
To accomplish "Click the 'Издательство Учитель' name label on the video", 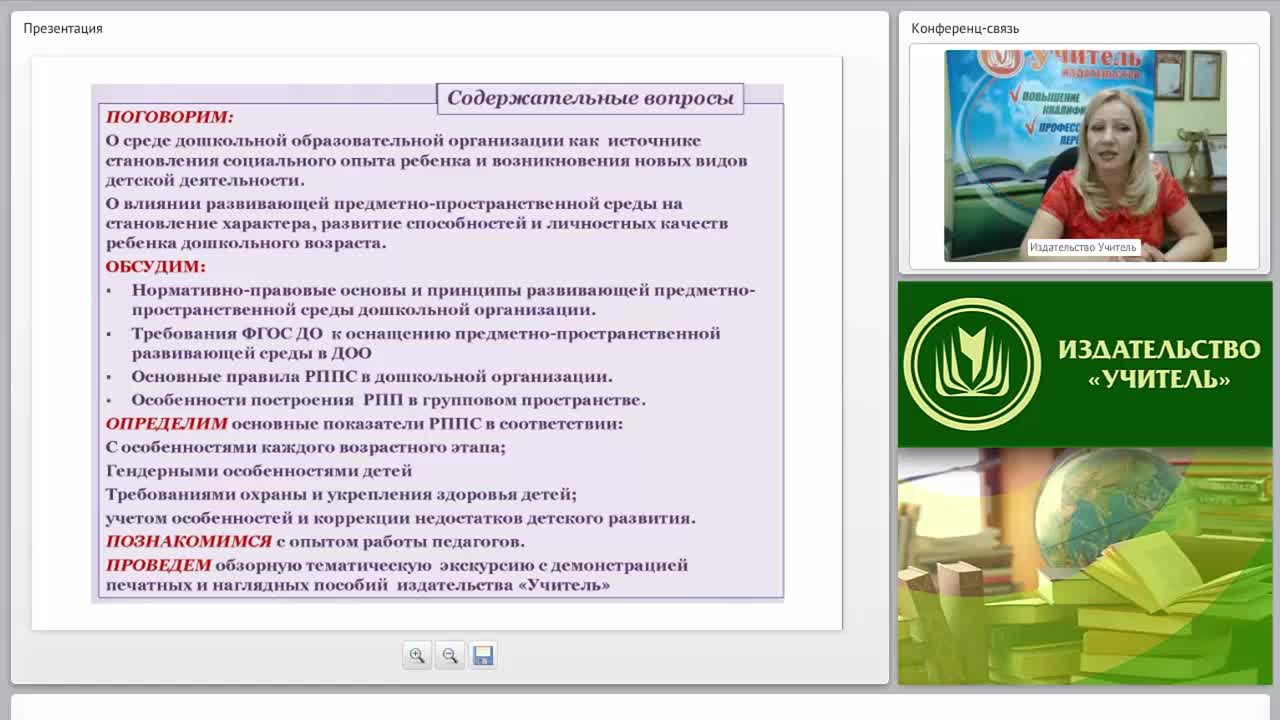I will (1083, 247).
